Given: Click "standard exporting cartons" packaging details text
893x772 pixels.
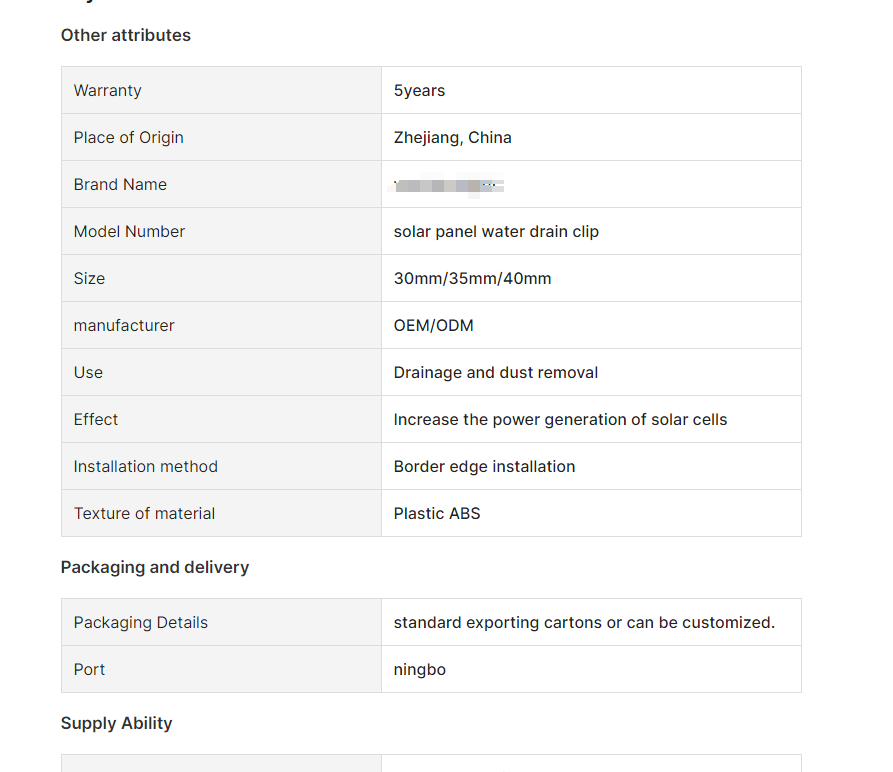Looking at the screenshot, I should tap(584, 622).
